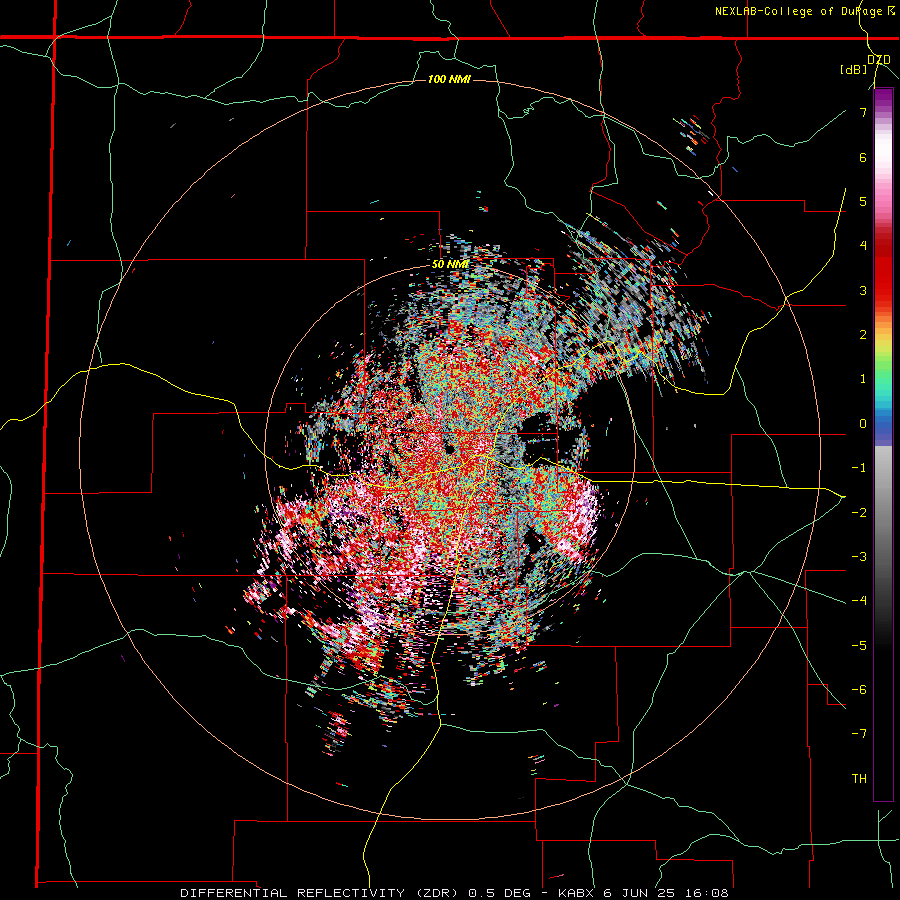
Task: Click the -6 value on color scale
Action: [x=859, y=690]
